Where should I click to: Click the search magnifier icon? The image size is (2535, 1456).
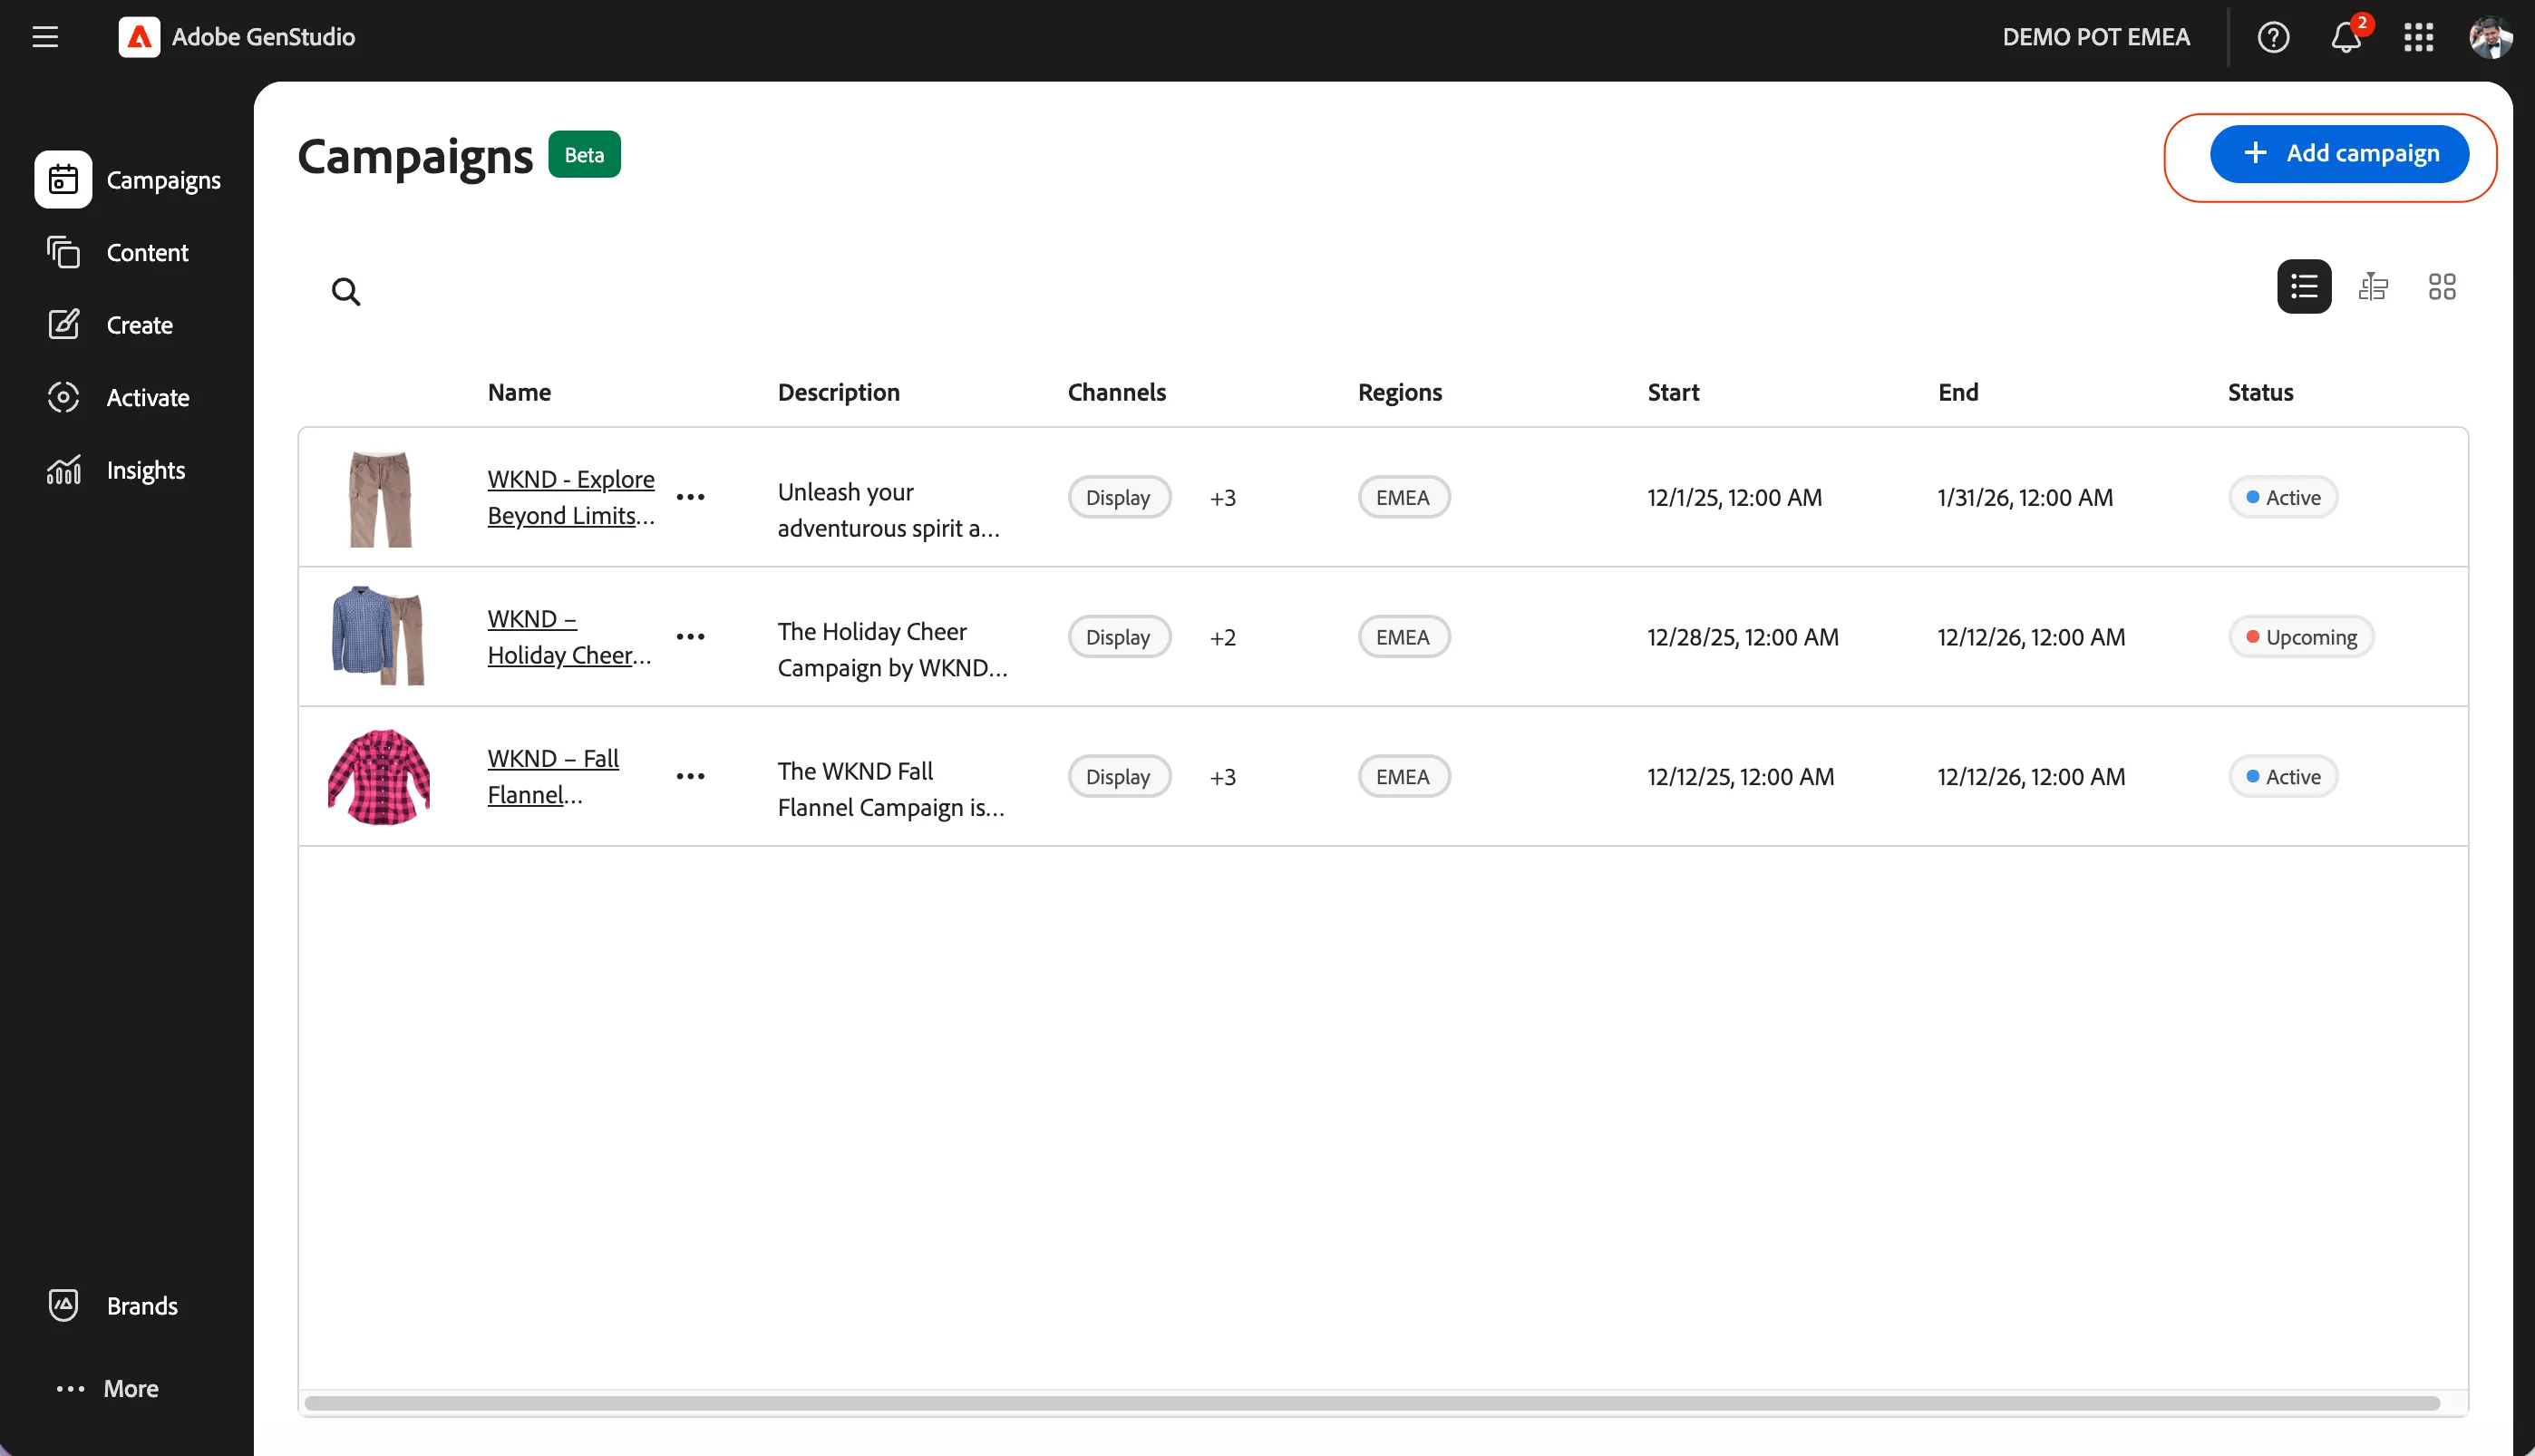tap(346, 291)
